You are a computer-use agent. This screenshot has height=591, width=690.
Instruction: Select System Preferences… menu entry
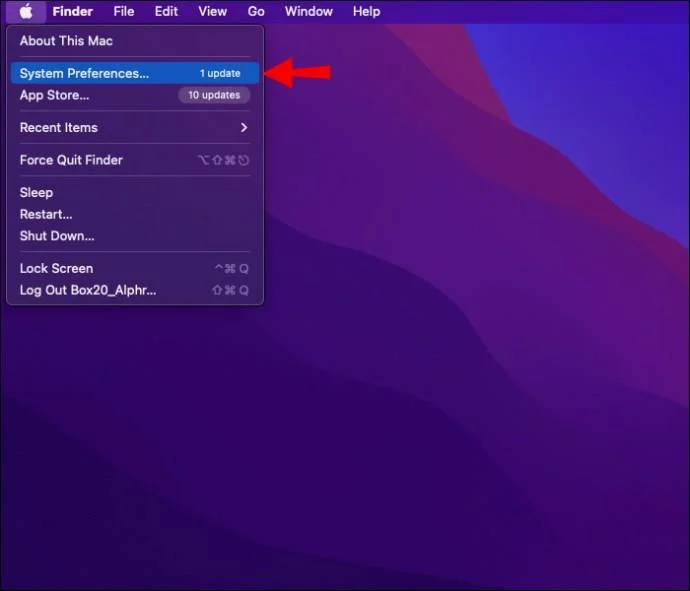pyautogui.click(x=135, y=73)
